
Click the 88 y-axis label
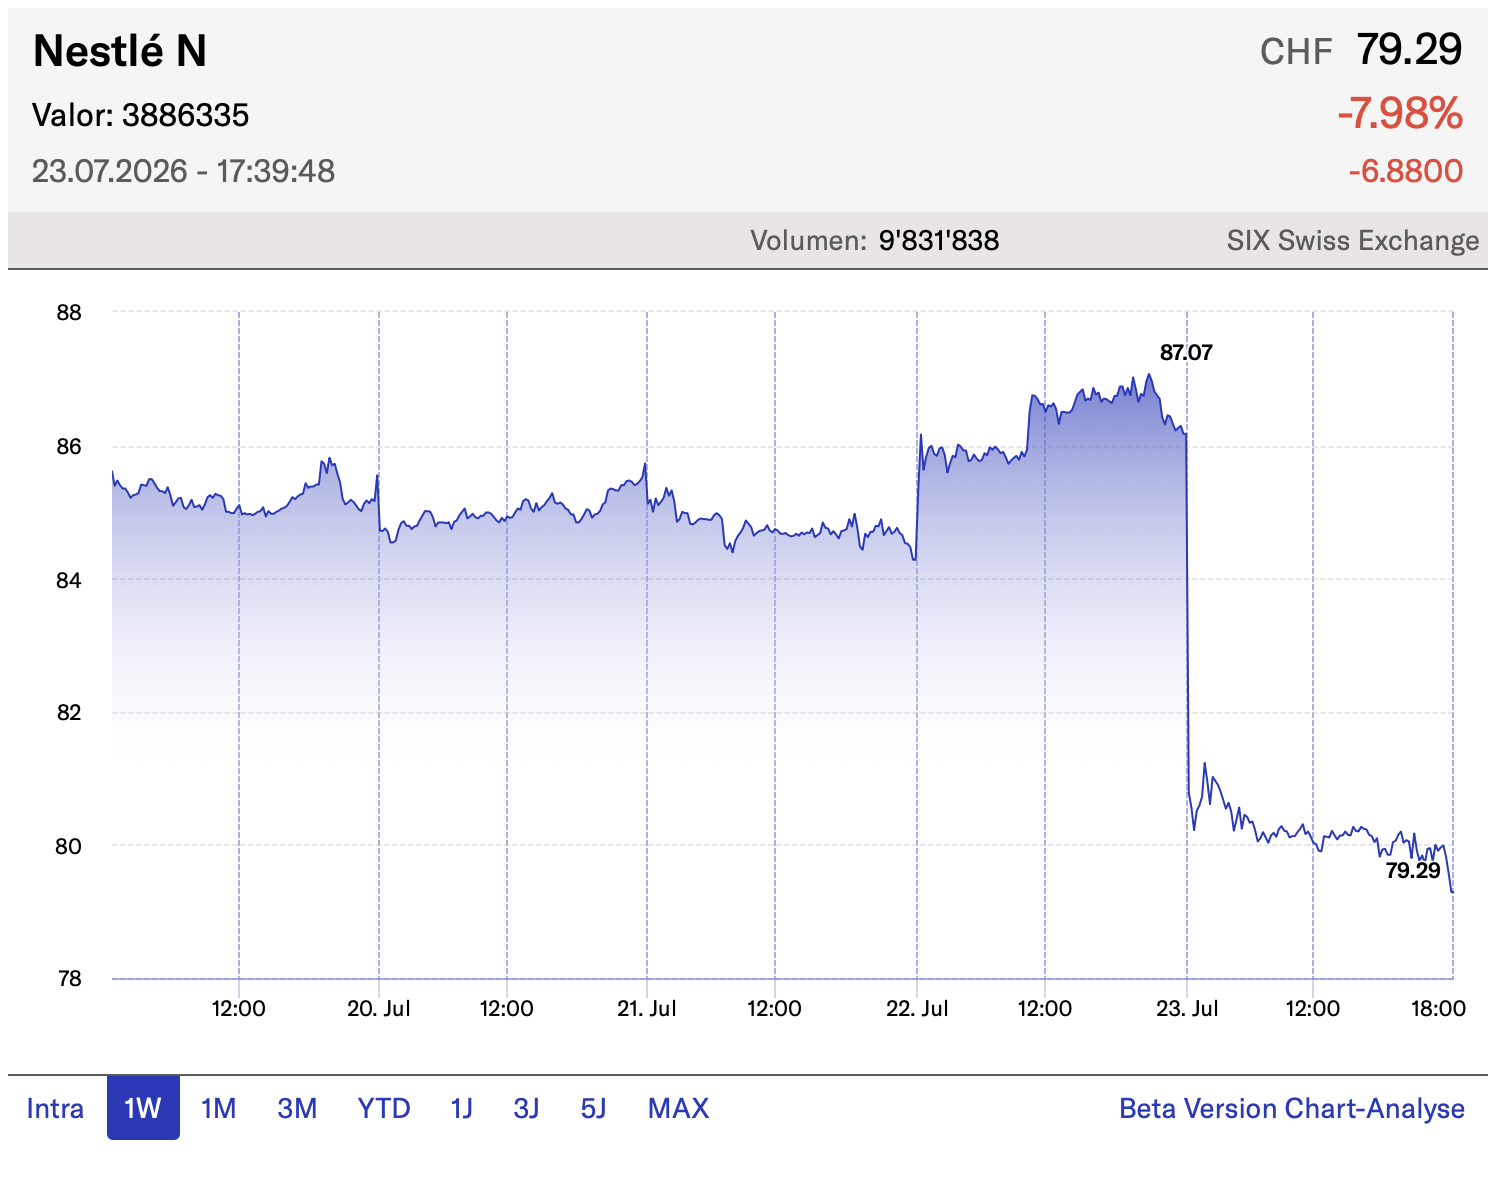[69, 312]
